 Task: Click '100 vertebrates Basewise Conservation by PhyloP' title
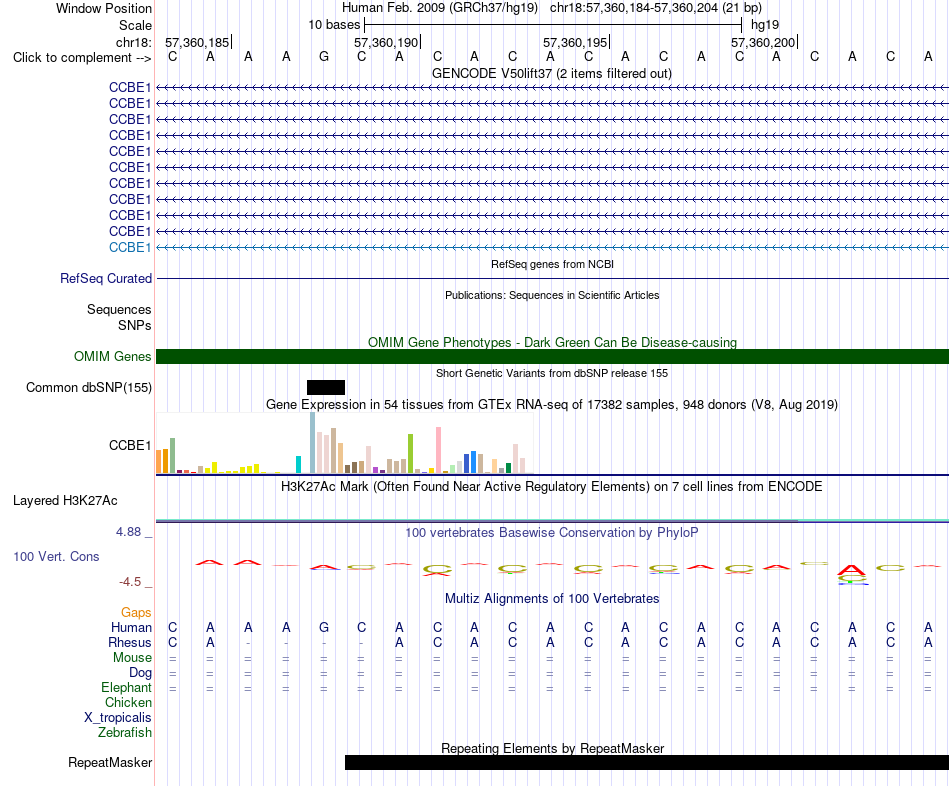552,533
